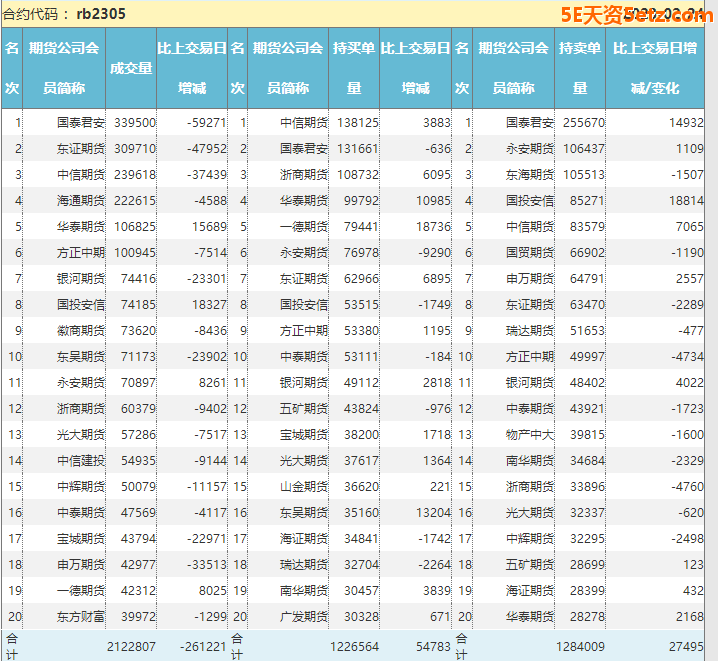Click volume value 57286 for 光大期货

tap(138, 434)
